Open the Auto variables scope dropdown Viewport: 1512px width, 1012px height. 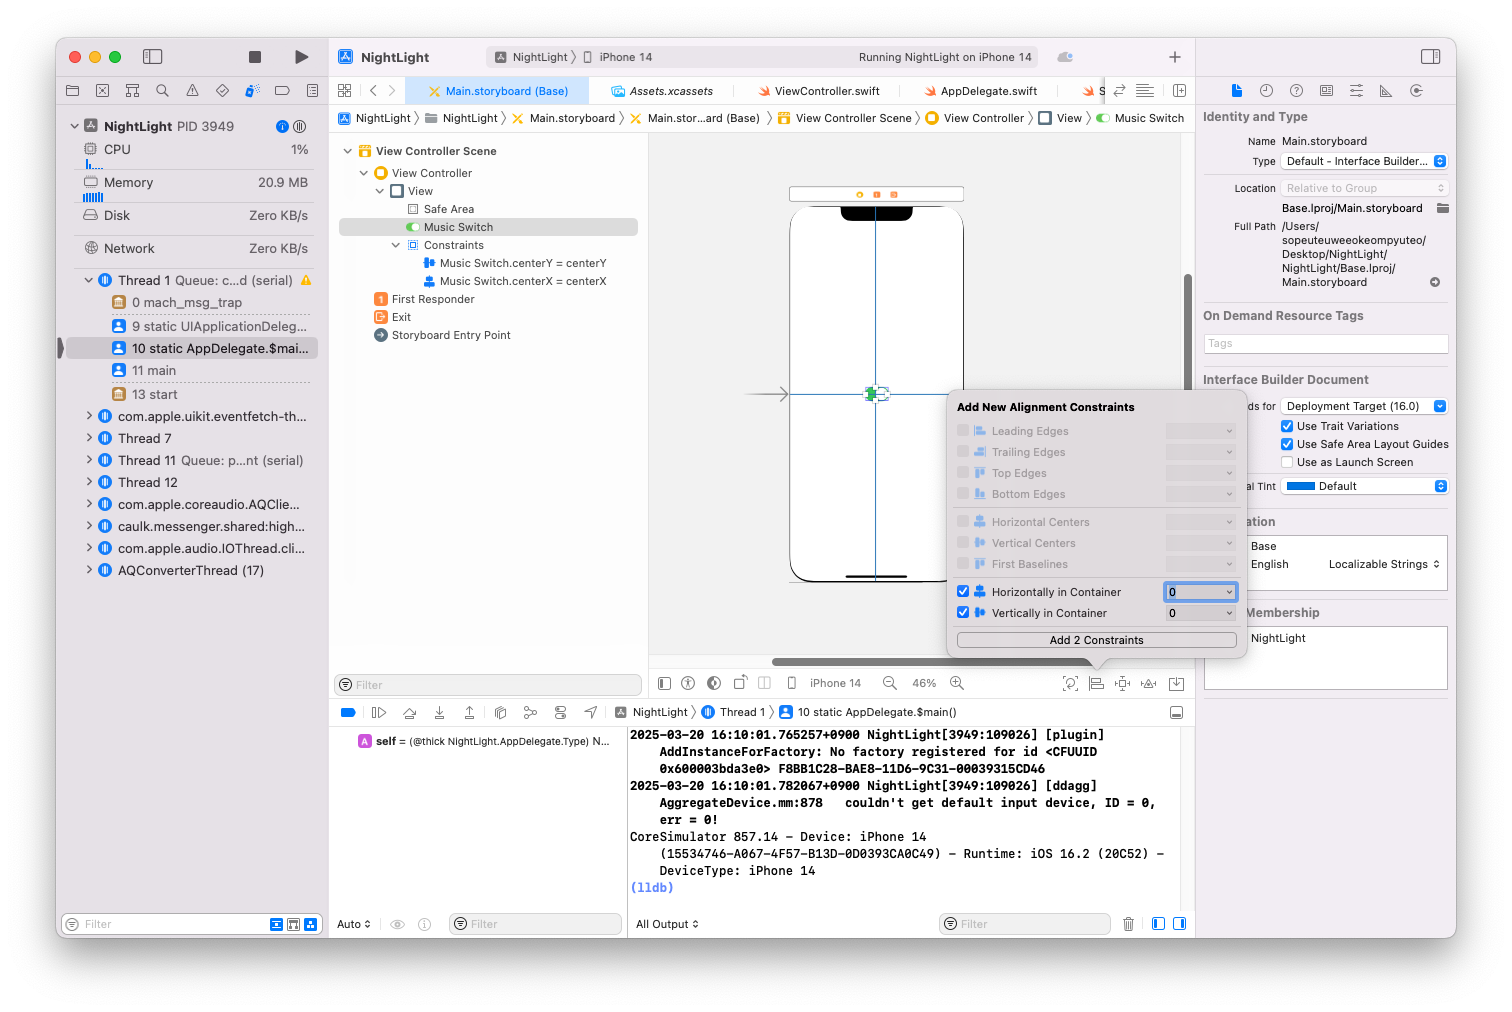pyautogui.click(x=354, y=924)
